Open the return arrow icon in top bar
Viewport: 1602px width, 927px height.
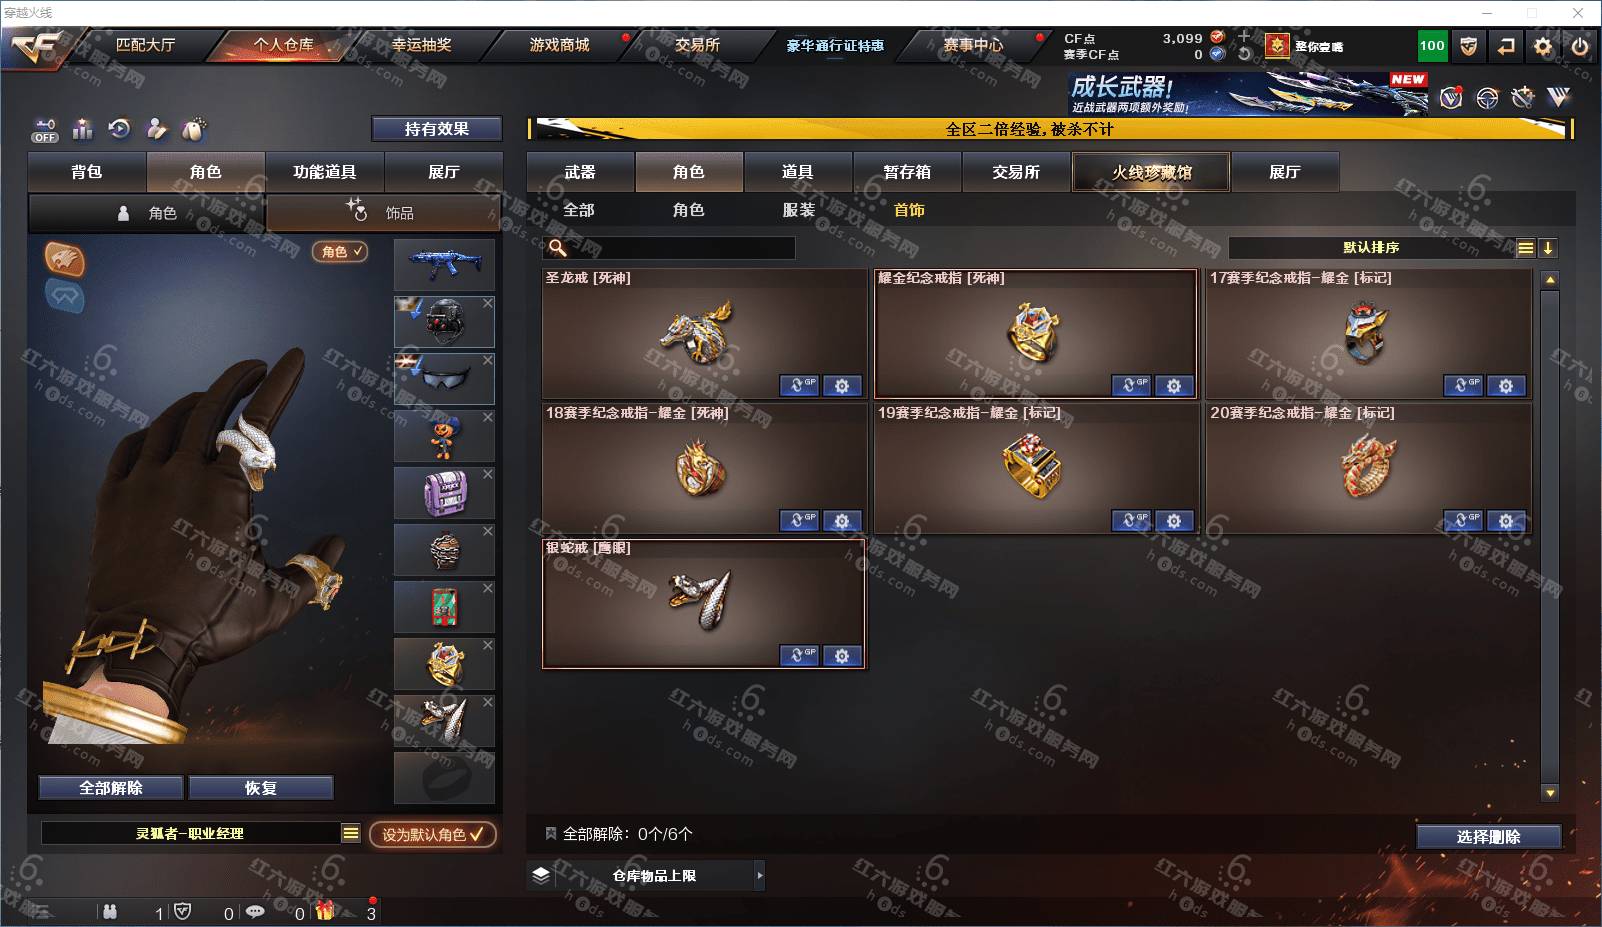(1506, 46)
